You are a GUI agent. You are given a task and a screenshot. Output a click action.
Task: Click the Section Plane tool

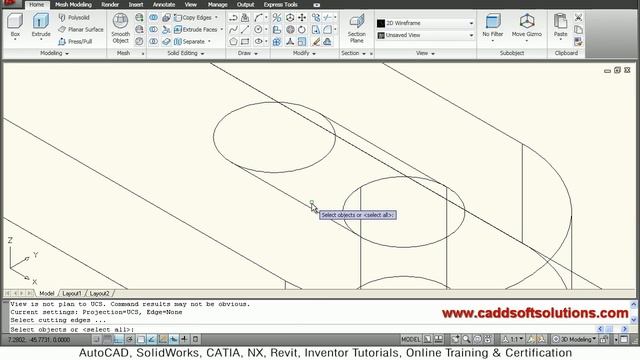(356, 28)
